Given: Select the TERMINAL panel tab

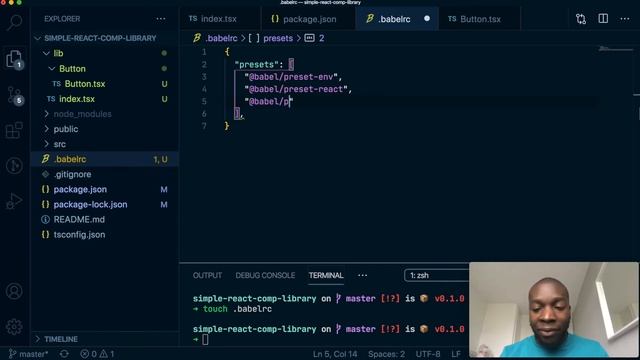Looking at the screenshot, I should click(326, 276).
